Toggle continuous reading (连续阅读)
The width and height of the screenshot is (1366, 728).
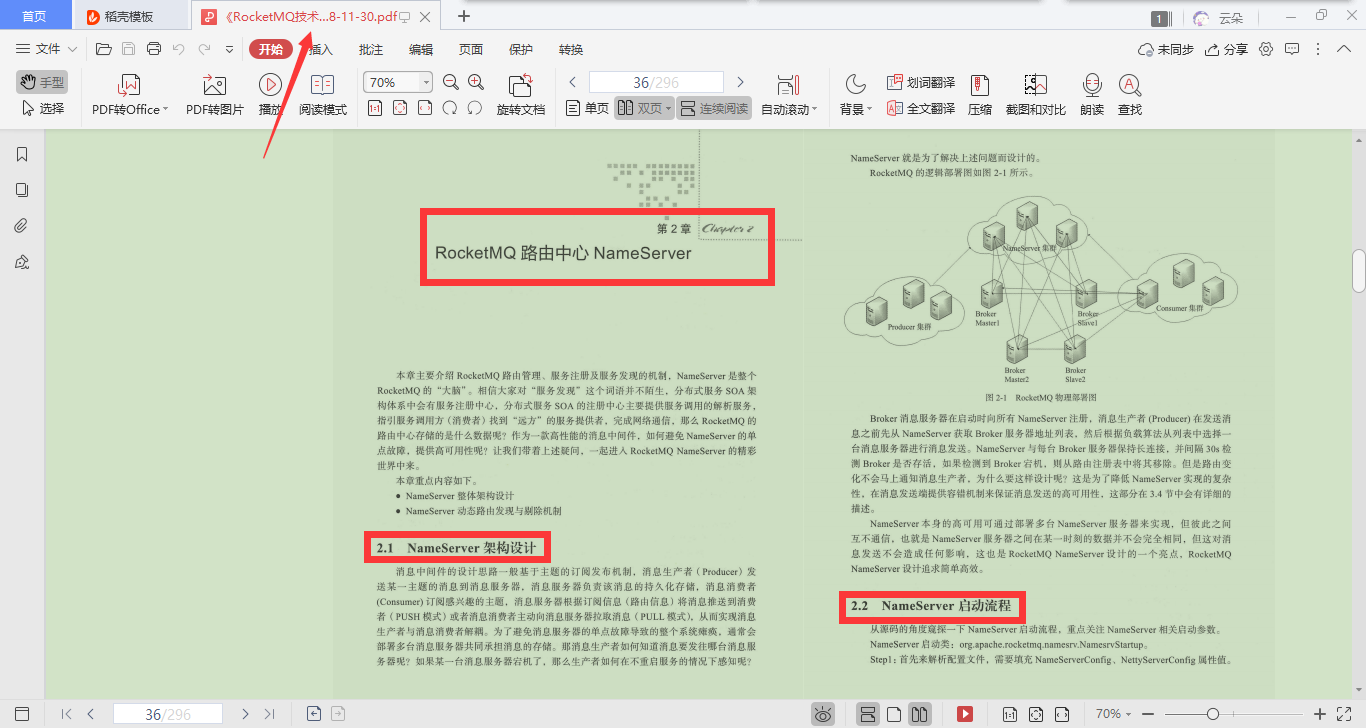[714, 108]
